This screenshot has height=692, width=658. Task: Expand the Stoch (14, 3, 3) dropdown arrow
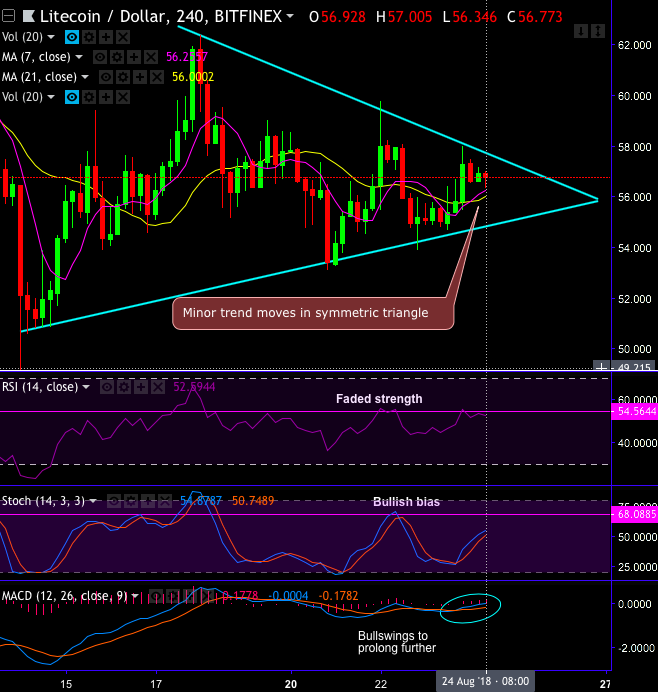pyautogui.click(x=93, y=501)
